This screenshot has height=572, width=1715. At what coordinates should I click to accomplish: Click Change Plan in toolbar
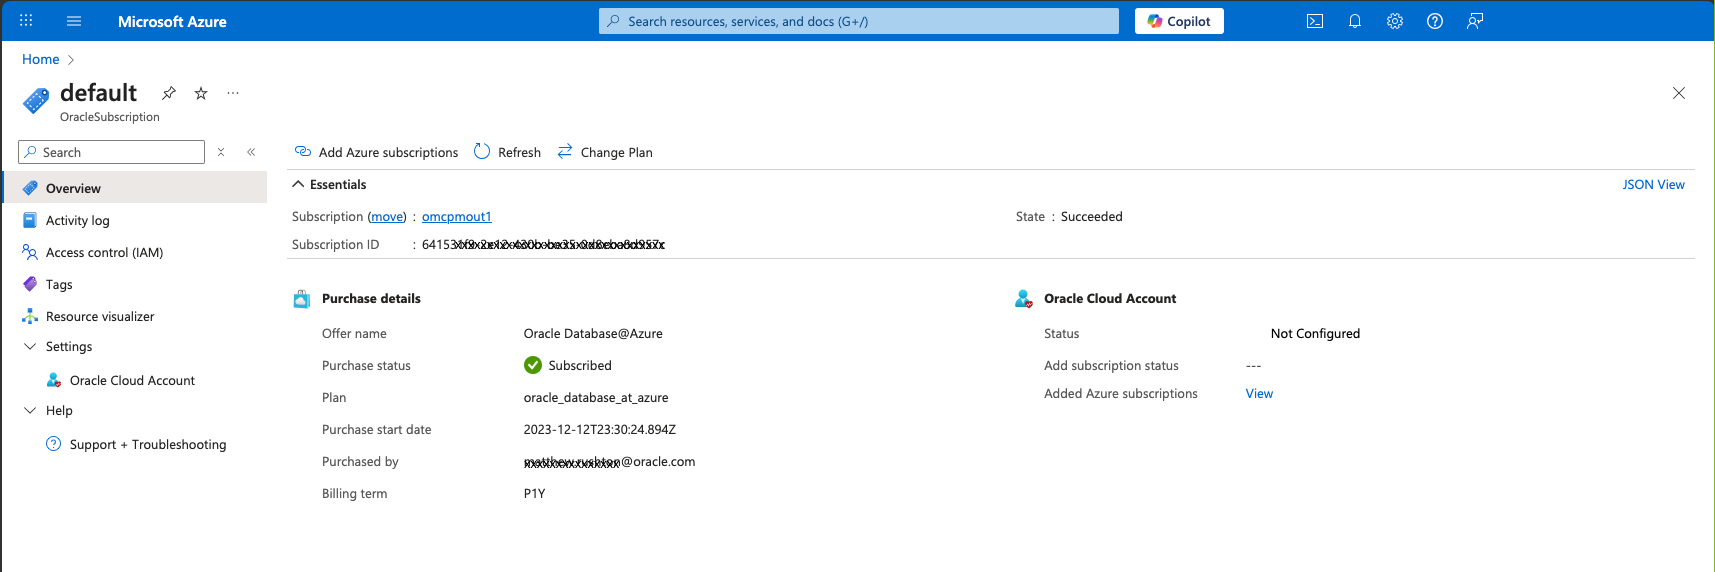[x=605, y=152]
